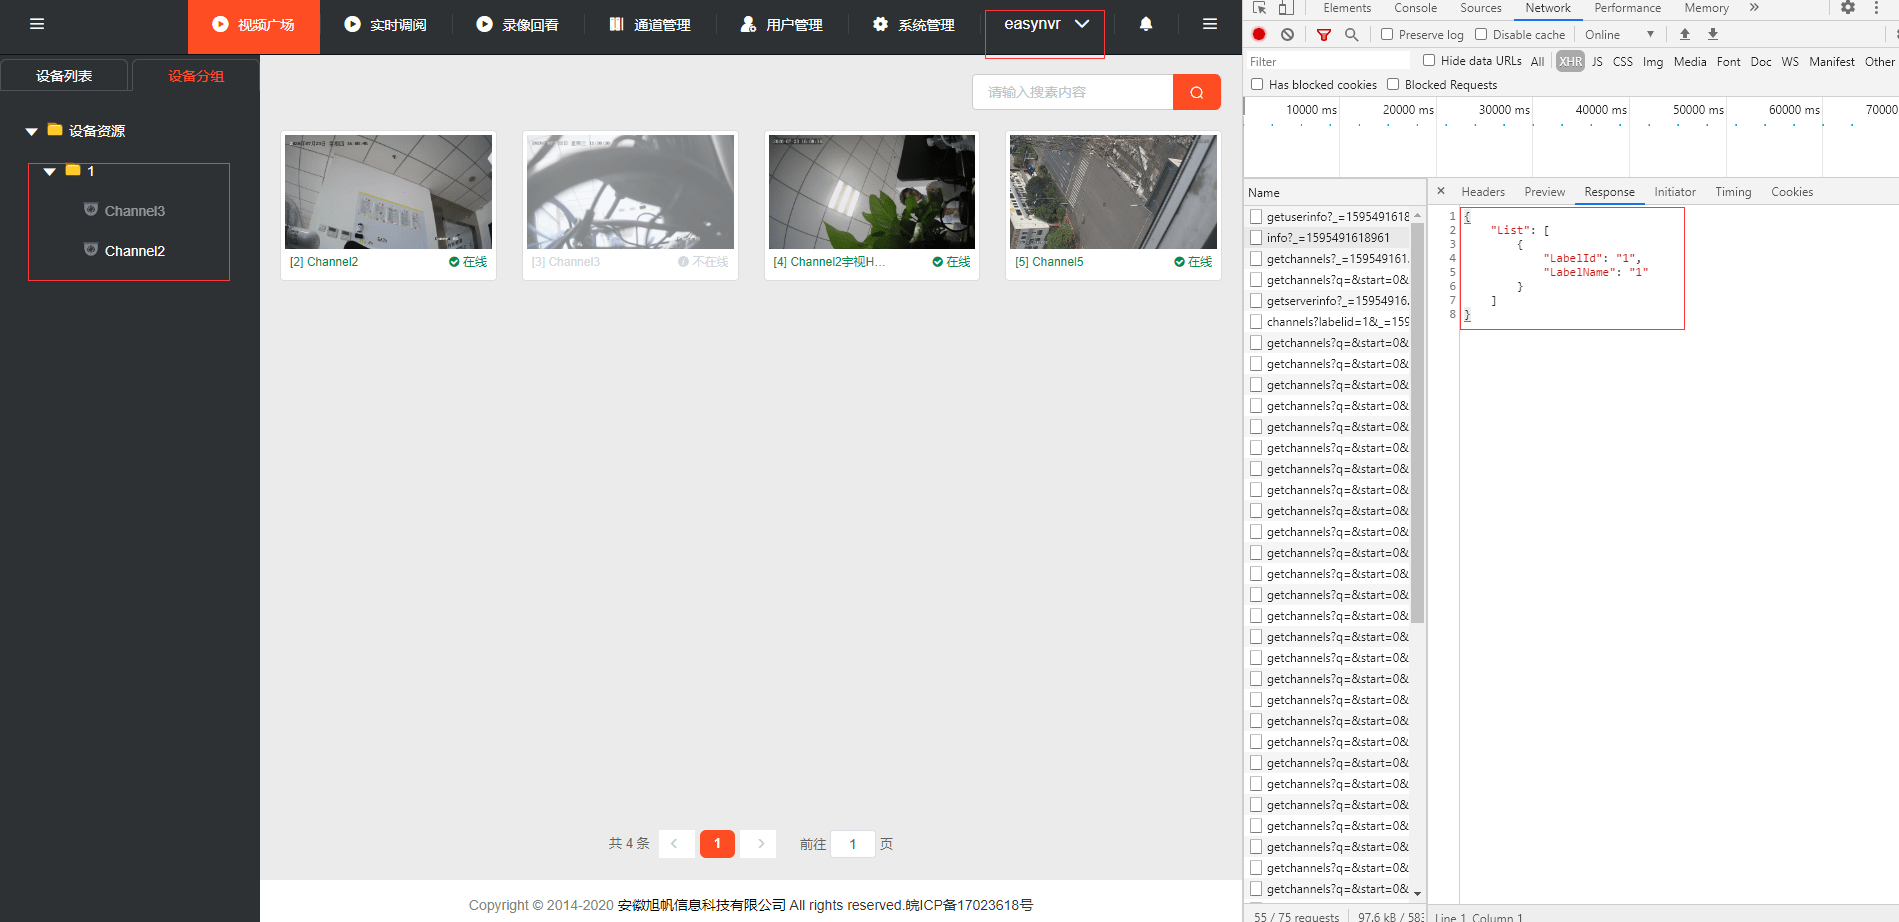The height and width of the screenshot is (922, 1899).
Task: Open the easynvr account dropdown
Action: pos(1044,25)
